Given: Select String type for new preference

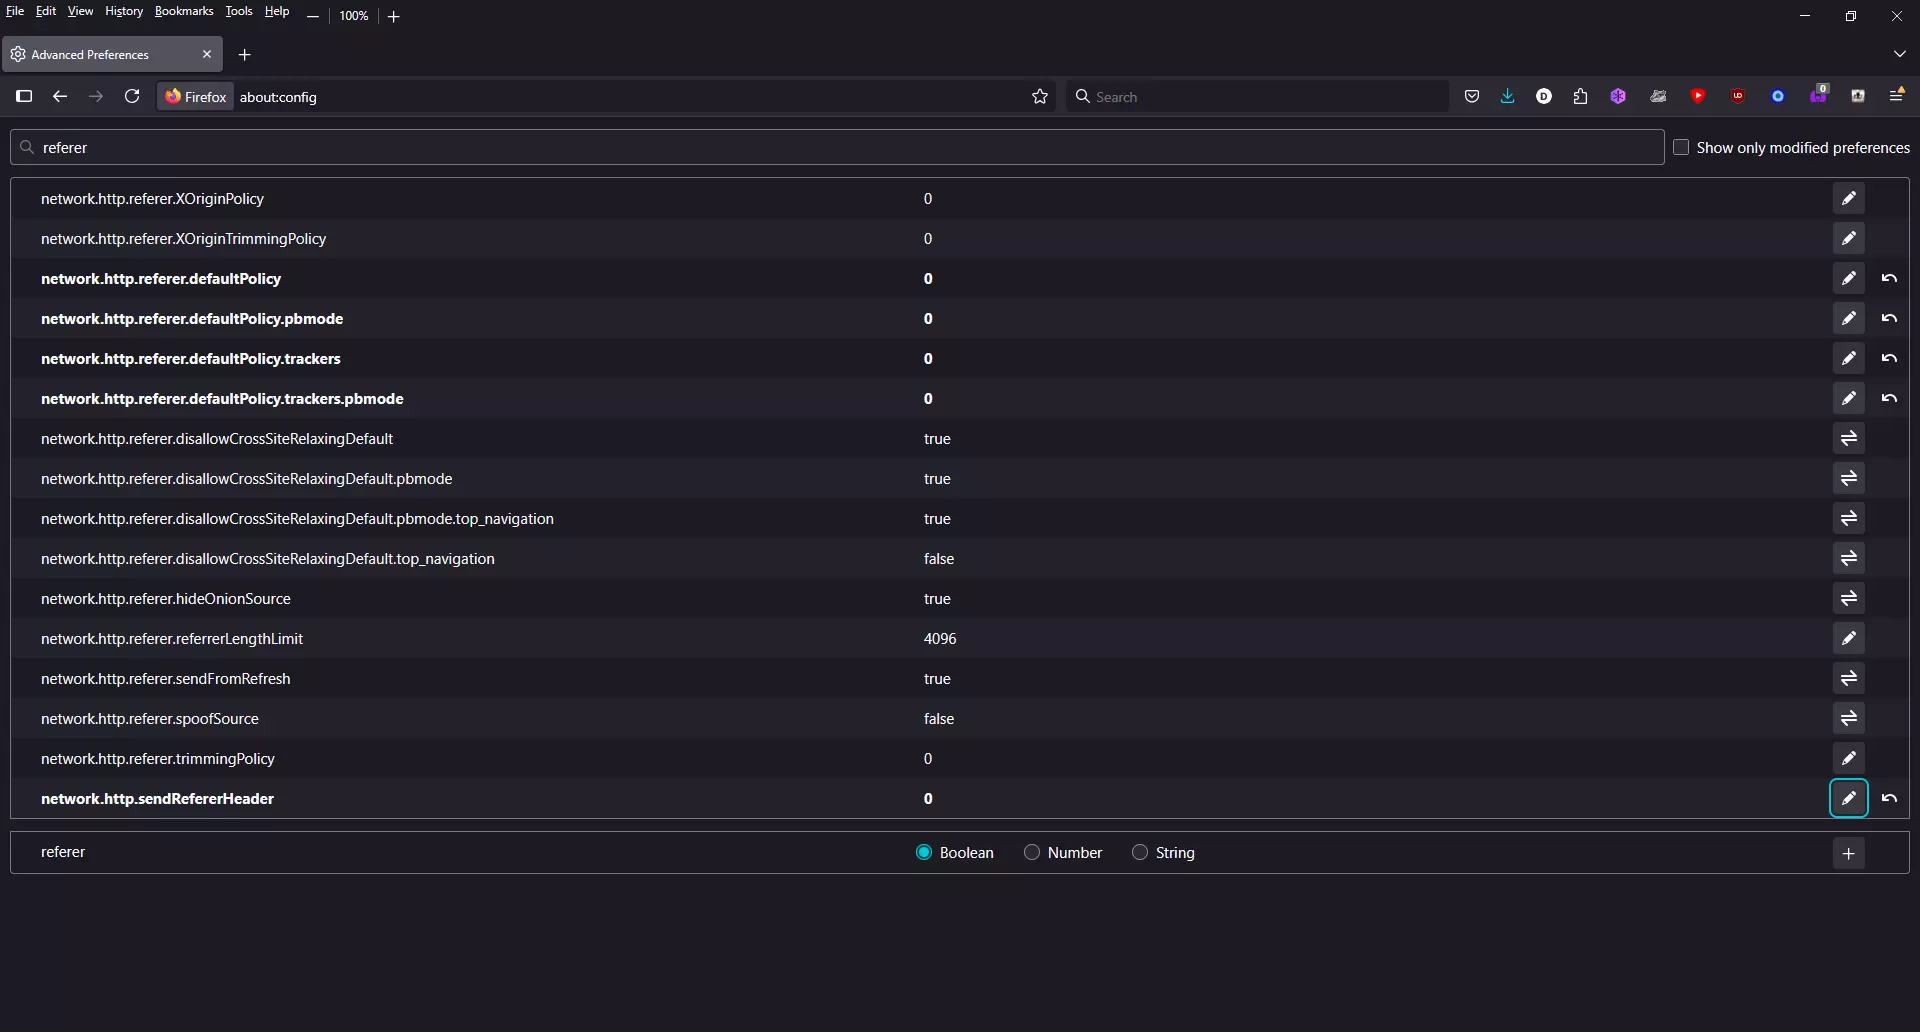Looking at the screenshot, I should click(1140, 852).
